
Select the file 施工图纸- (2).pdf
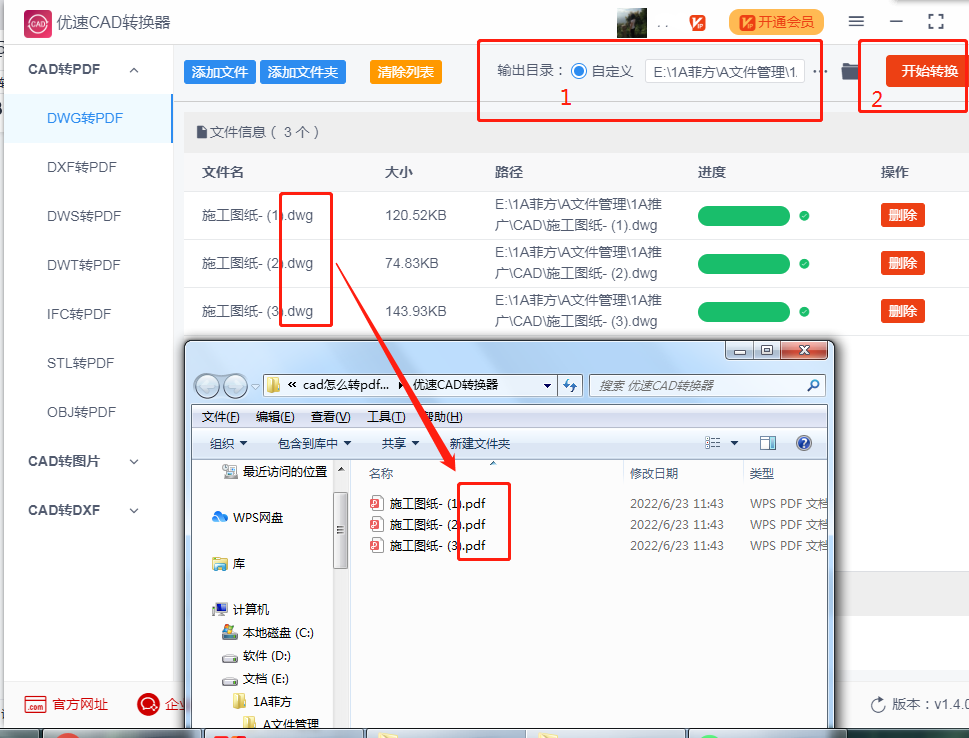(x=427, y=525)
